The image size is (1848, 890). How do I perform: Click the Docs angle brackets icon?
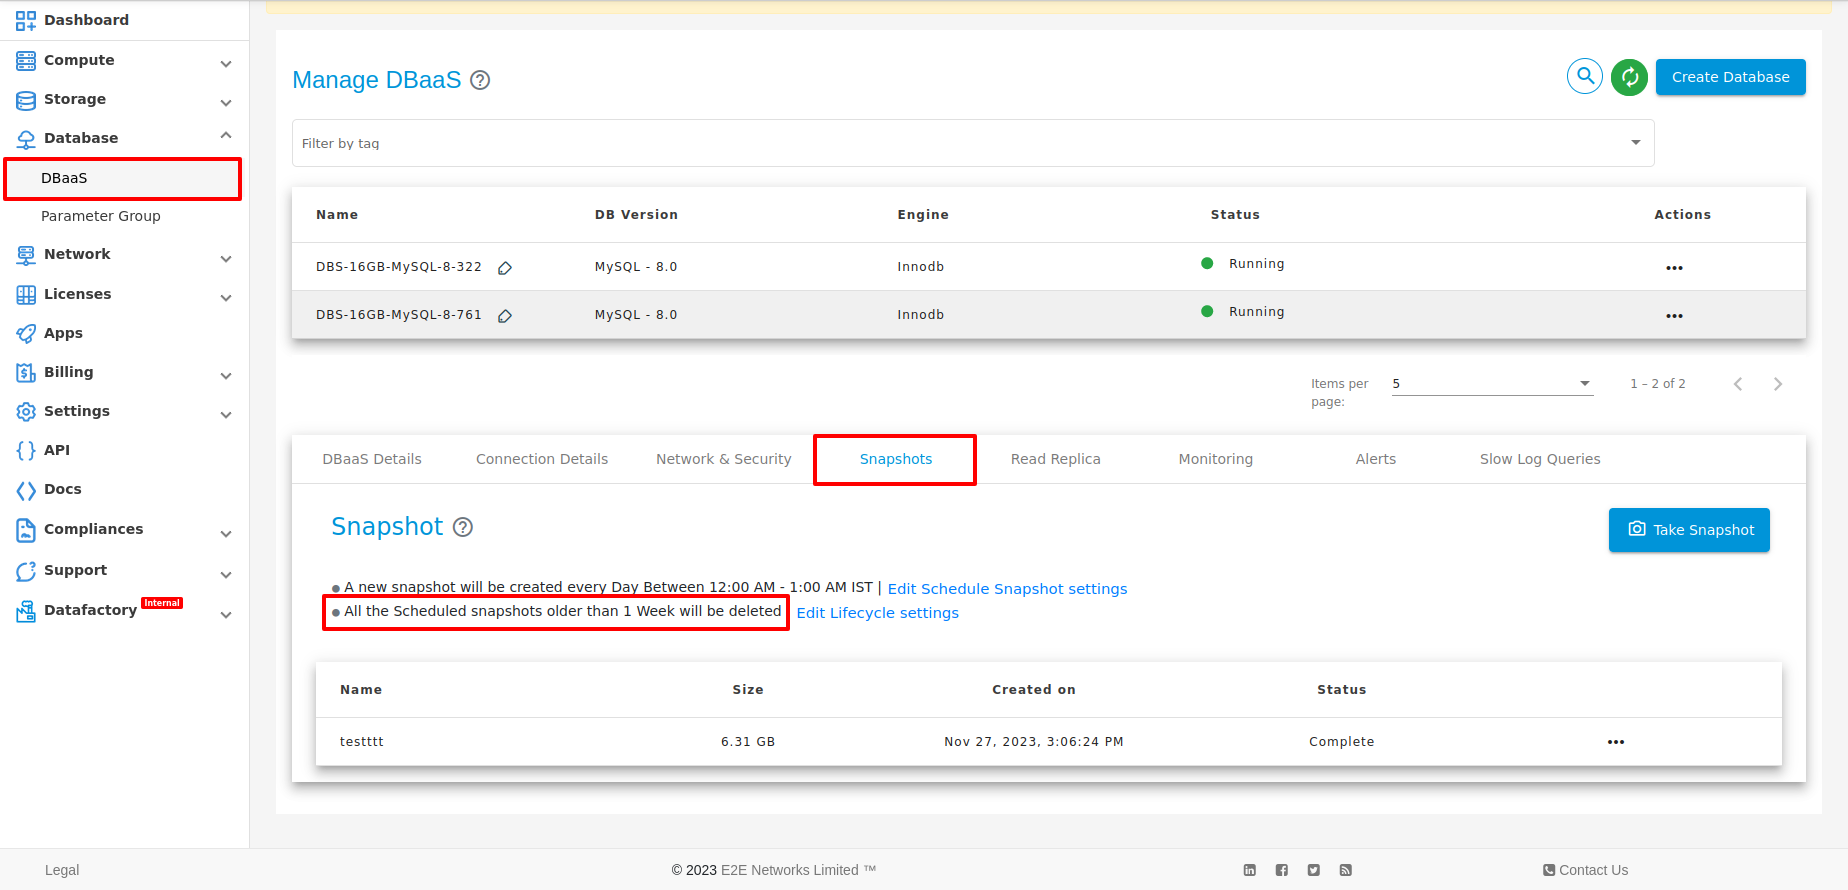[x=26, y=490]
